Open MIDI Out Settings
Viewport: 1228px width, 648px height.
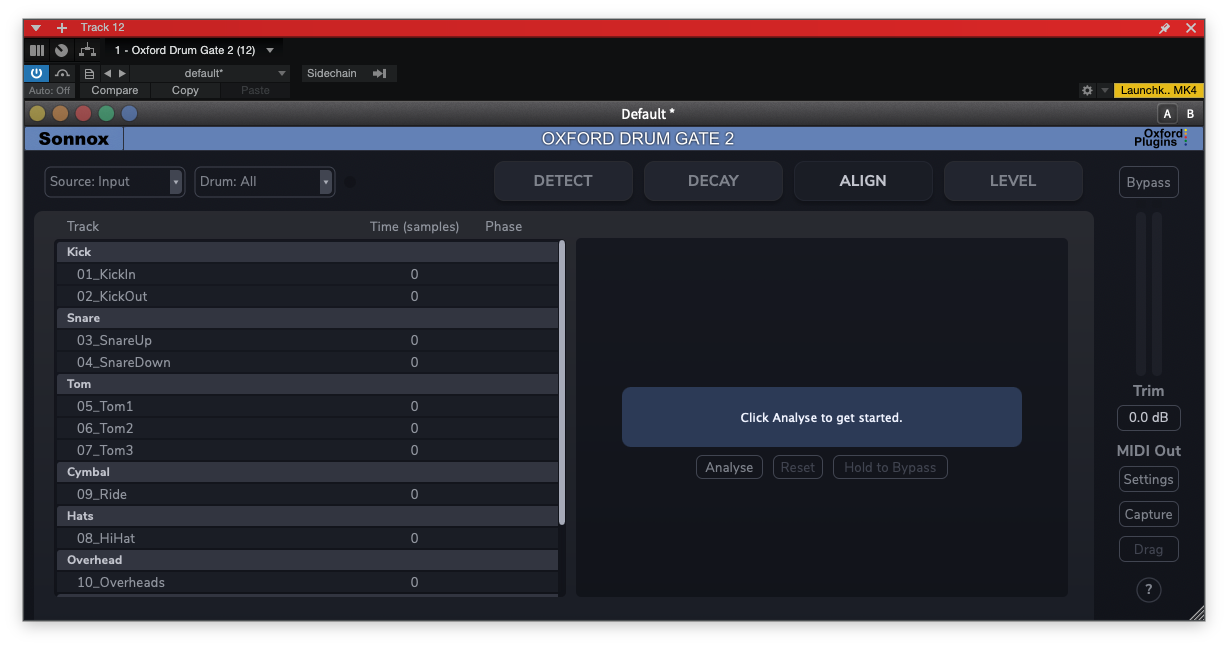coord(1148,479)
